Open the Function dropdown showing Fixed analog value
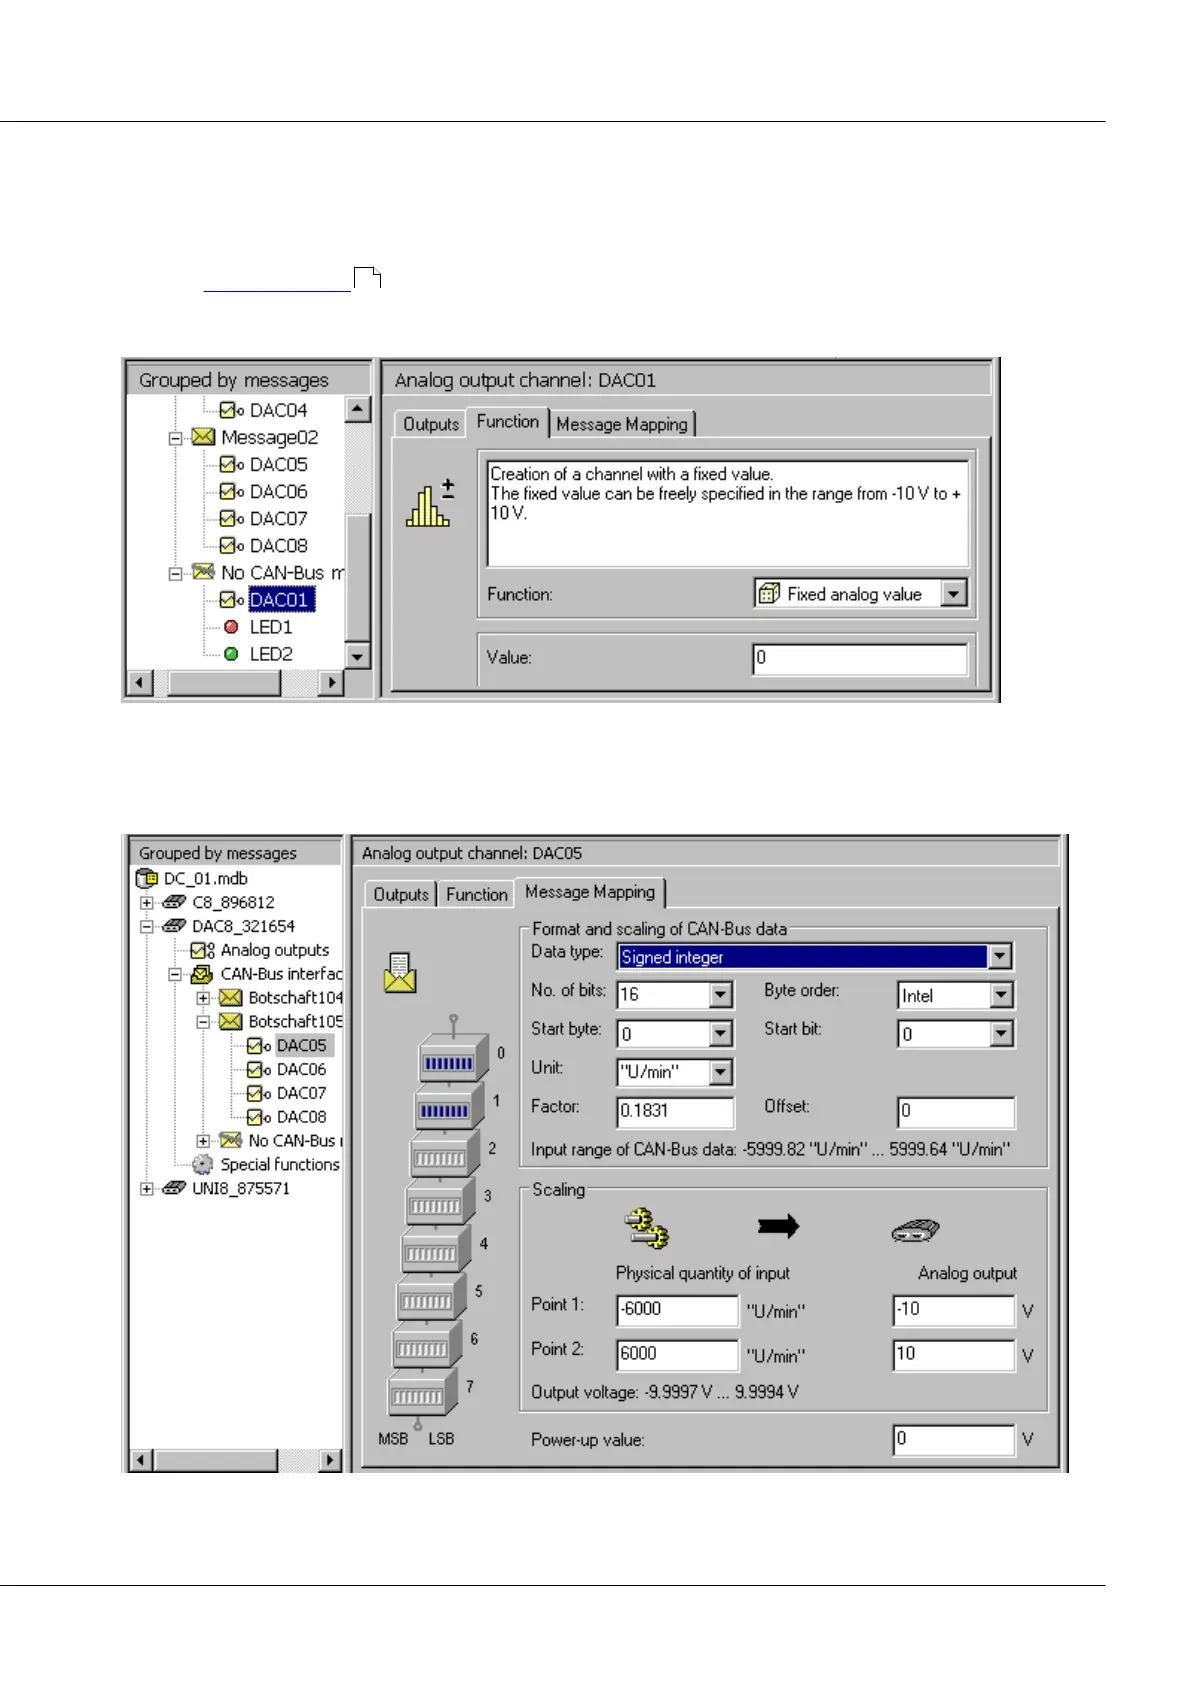 (x=954, y=594)
